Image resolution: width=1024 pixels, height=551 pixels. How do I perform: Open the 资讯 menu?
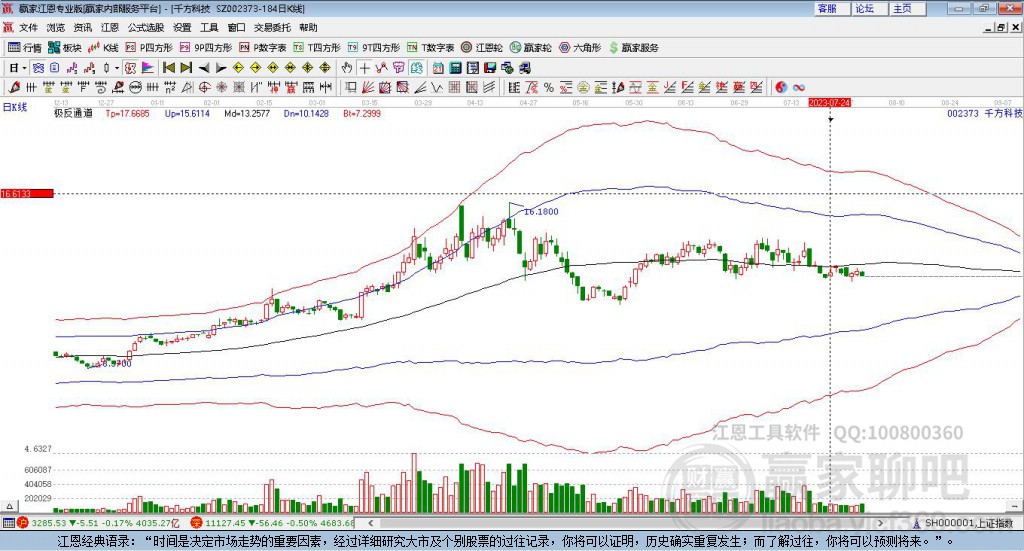[82, 27]
